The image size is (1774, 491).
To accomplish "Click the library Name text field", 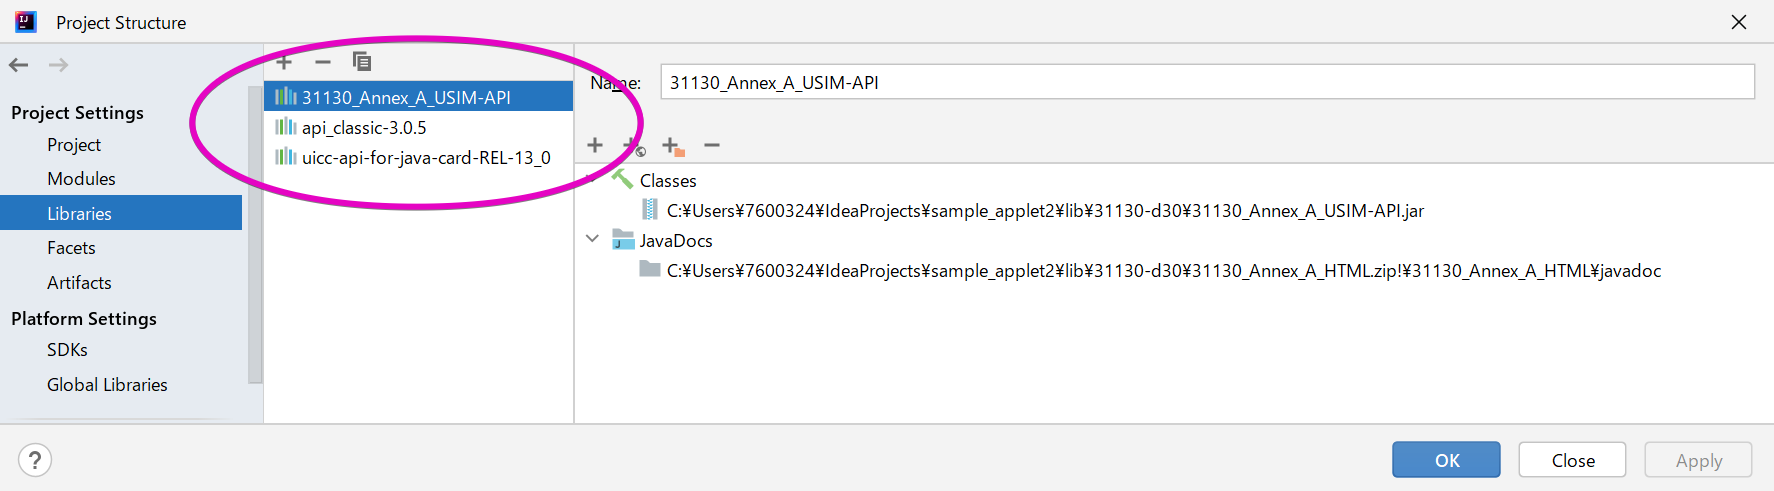I will pos(1206,82).
